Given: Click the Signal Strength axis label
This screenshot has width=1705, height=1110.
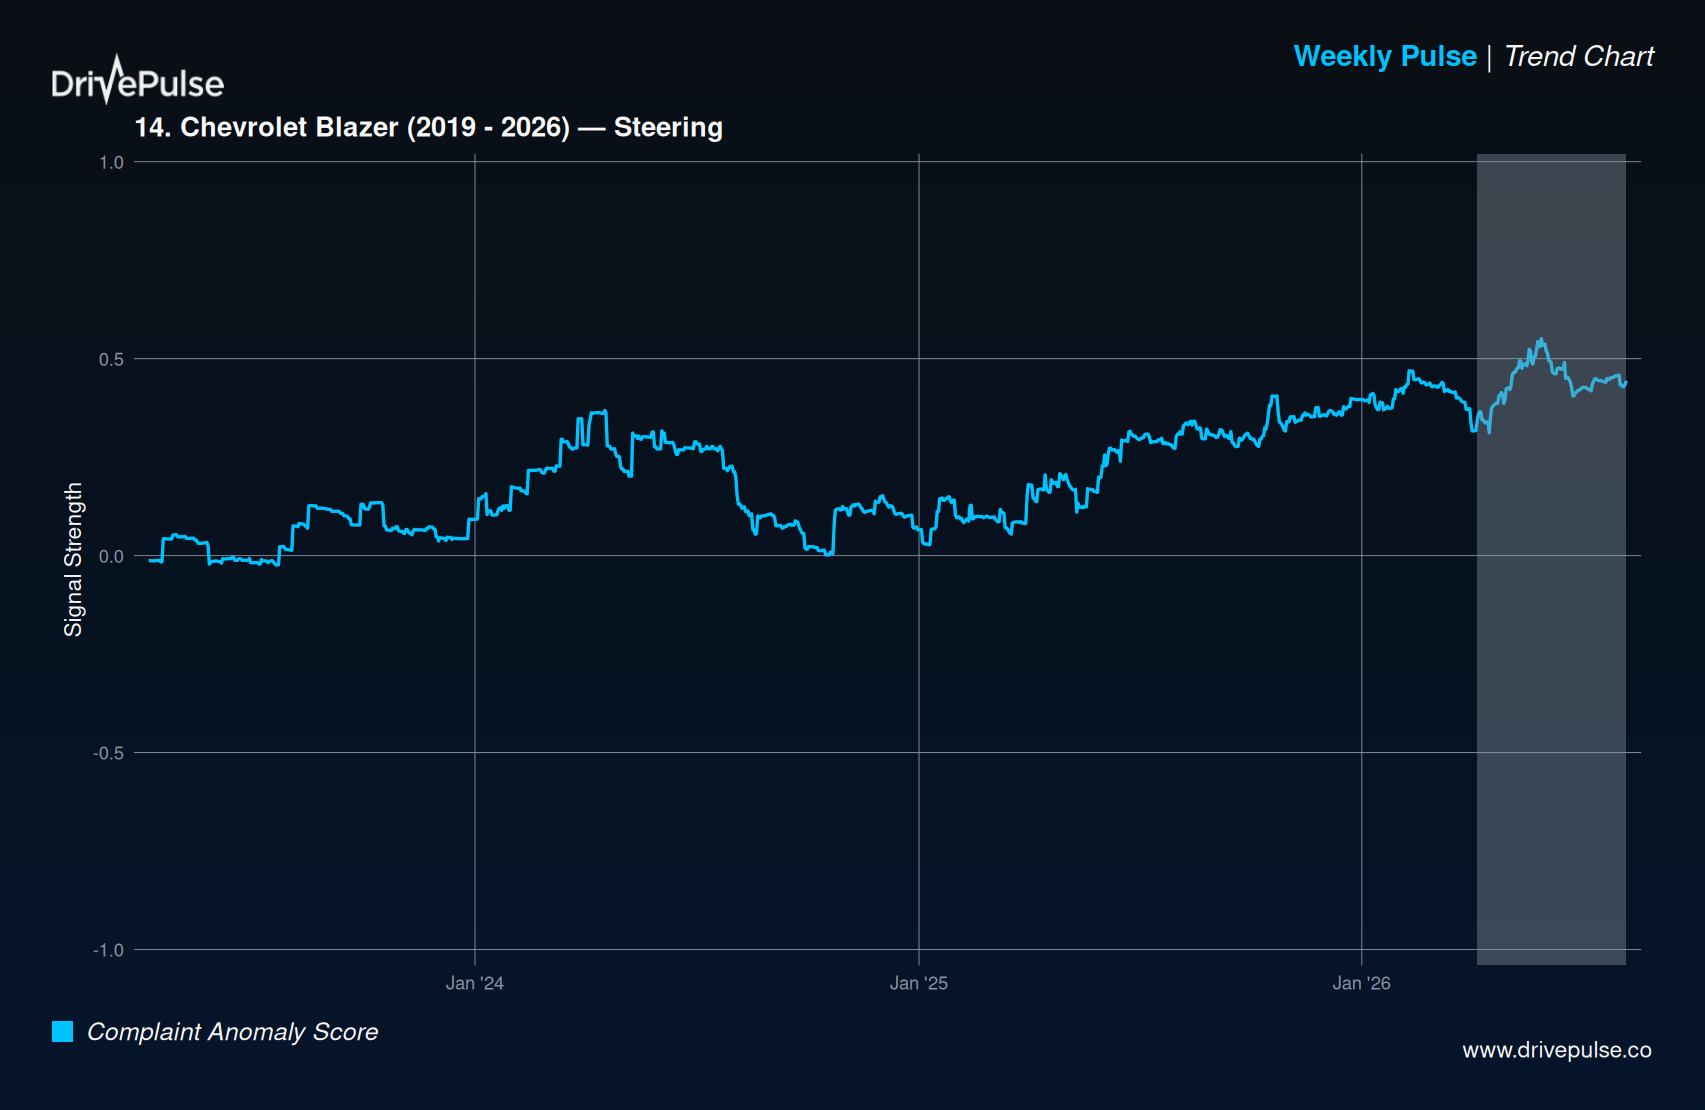Looking at the screenshot, I should [x=73, y=559].
